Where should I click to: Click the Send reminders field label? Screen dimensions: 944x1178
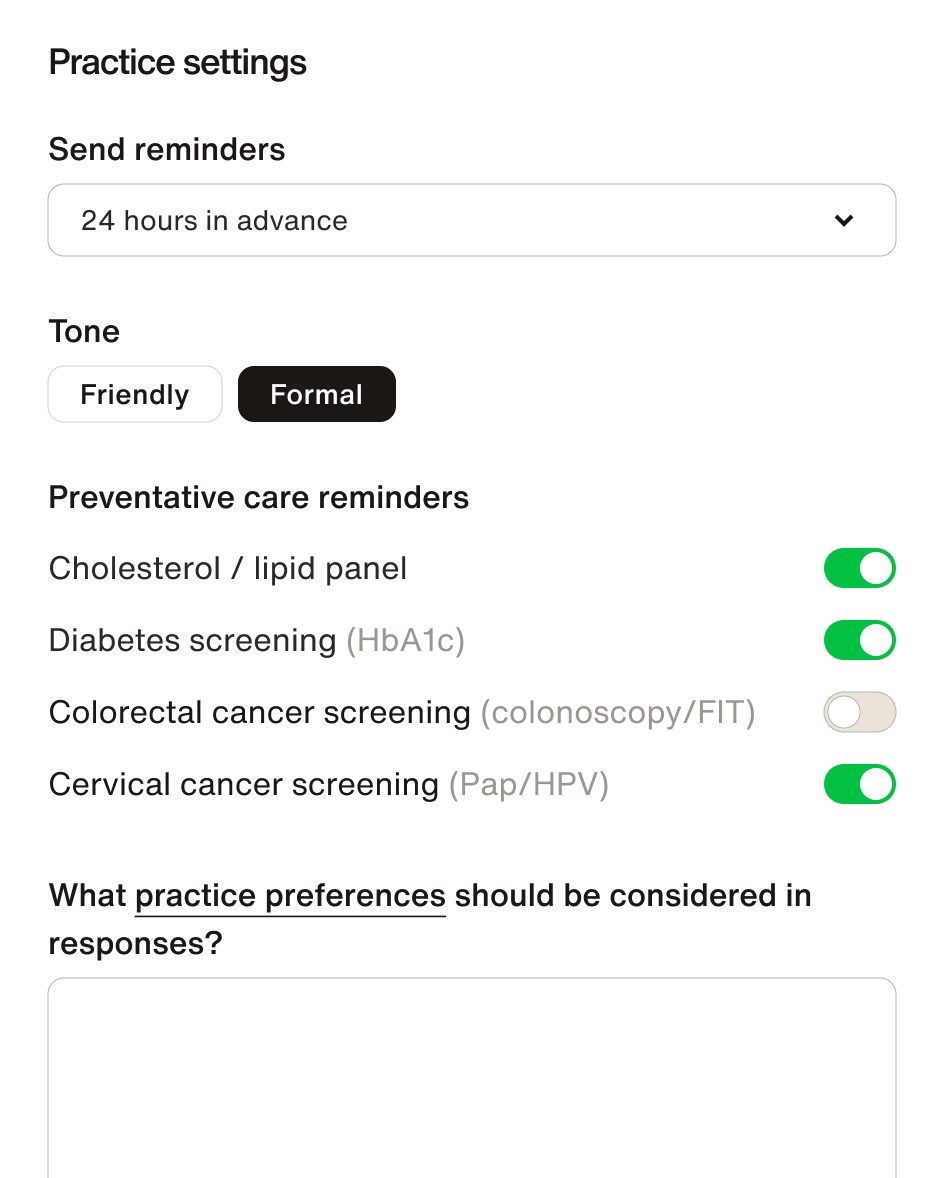click(167, 150)
